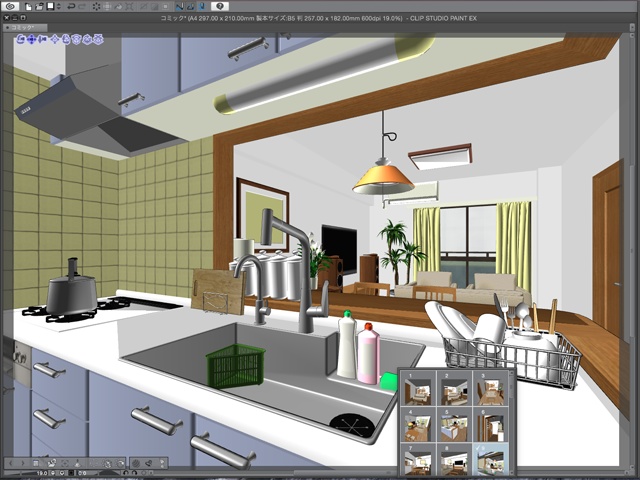Click the New document icon
This screenshot has height=480, width=640.
point(29,7)
